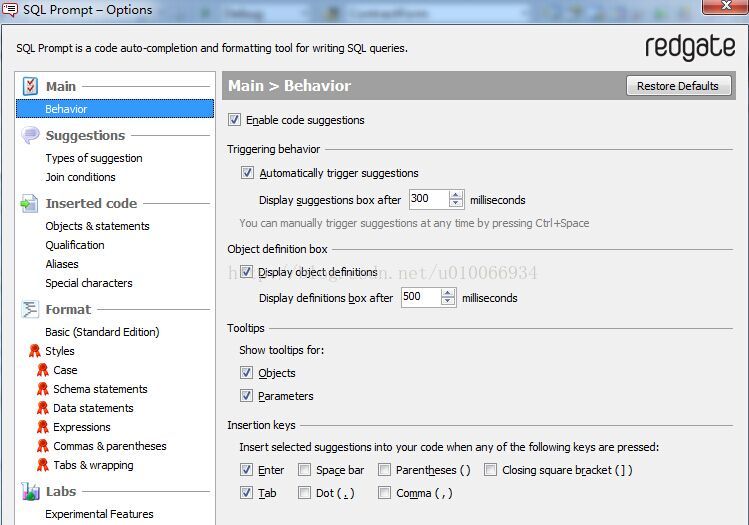Viewport: 749px width, 525px height.
Task: Increase definitions box delay with up arrow
Action: [448, 293]
